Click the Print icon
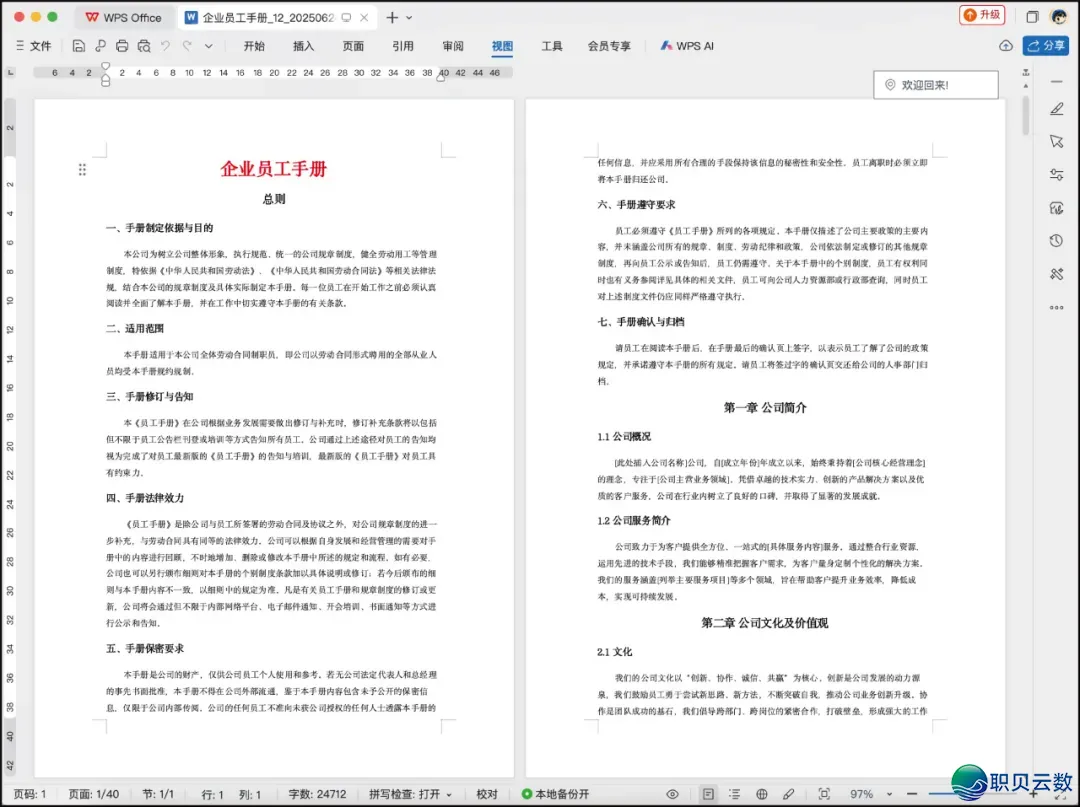Viewport: 1080px width, 807px height. click(x=122, y=46)
